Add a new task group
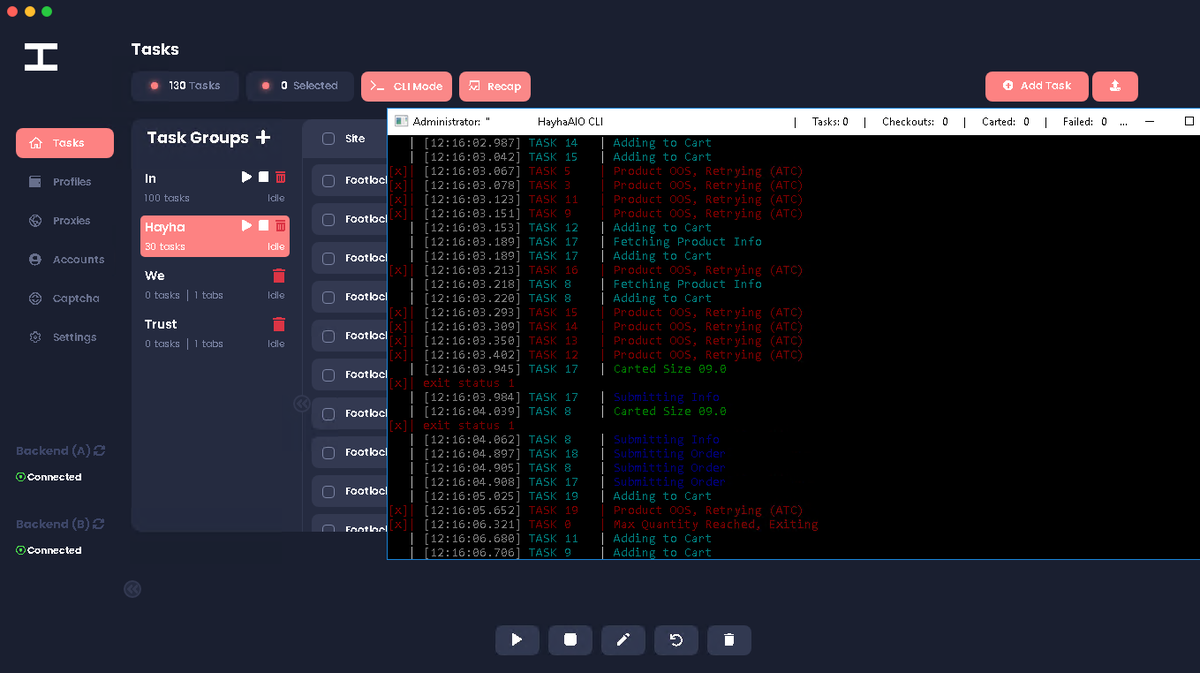1200x673 pixels. tap(263, 137)
